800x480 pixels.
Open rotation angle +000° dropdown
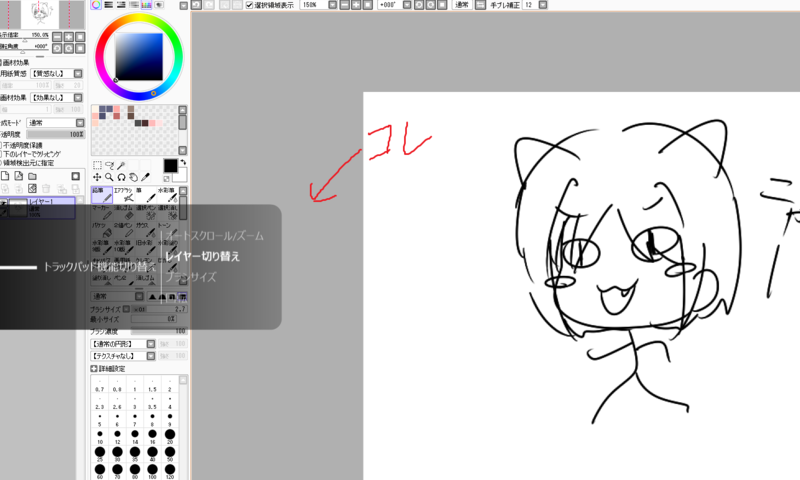pyautogui.click(x=407, y=5)
